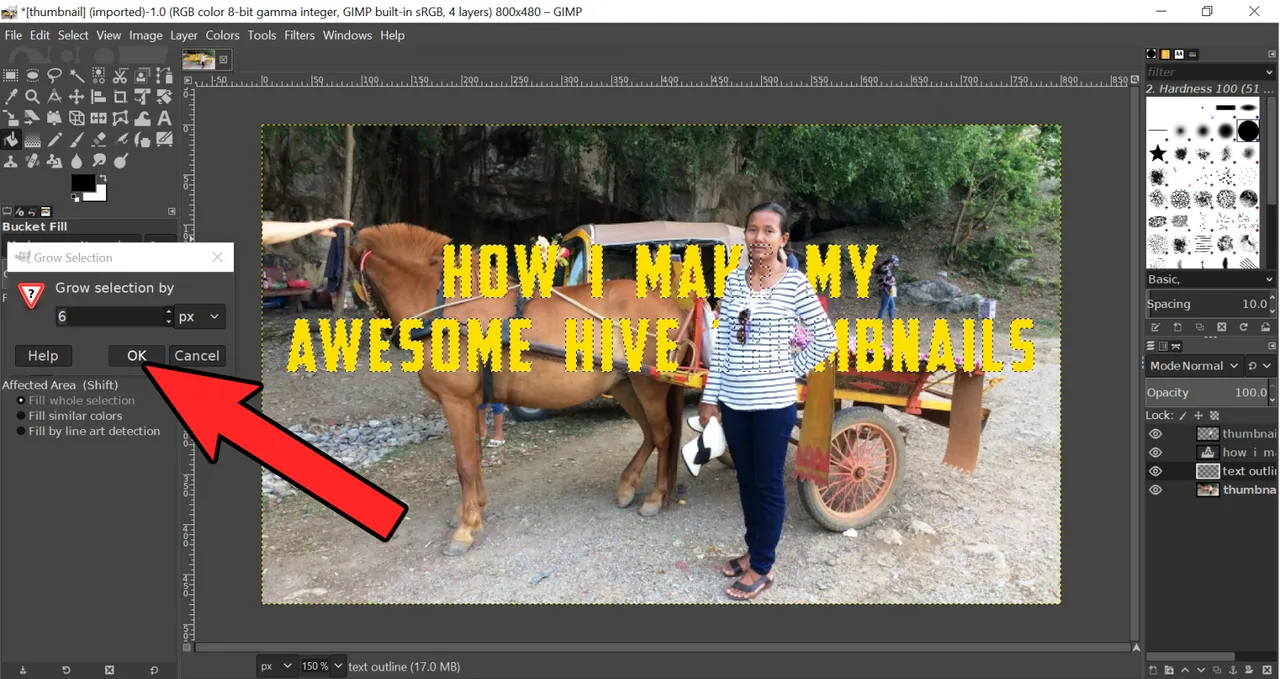Open the brush filter dropdown

click(1270, 72)
